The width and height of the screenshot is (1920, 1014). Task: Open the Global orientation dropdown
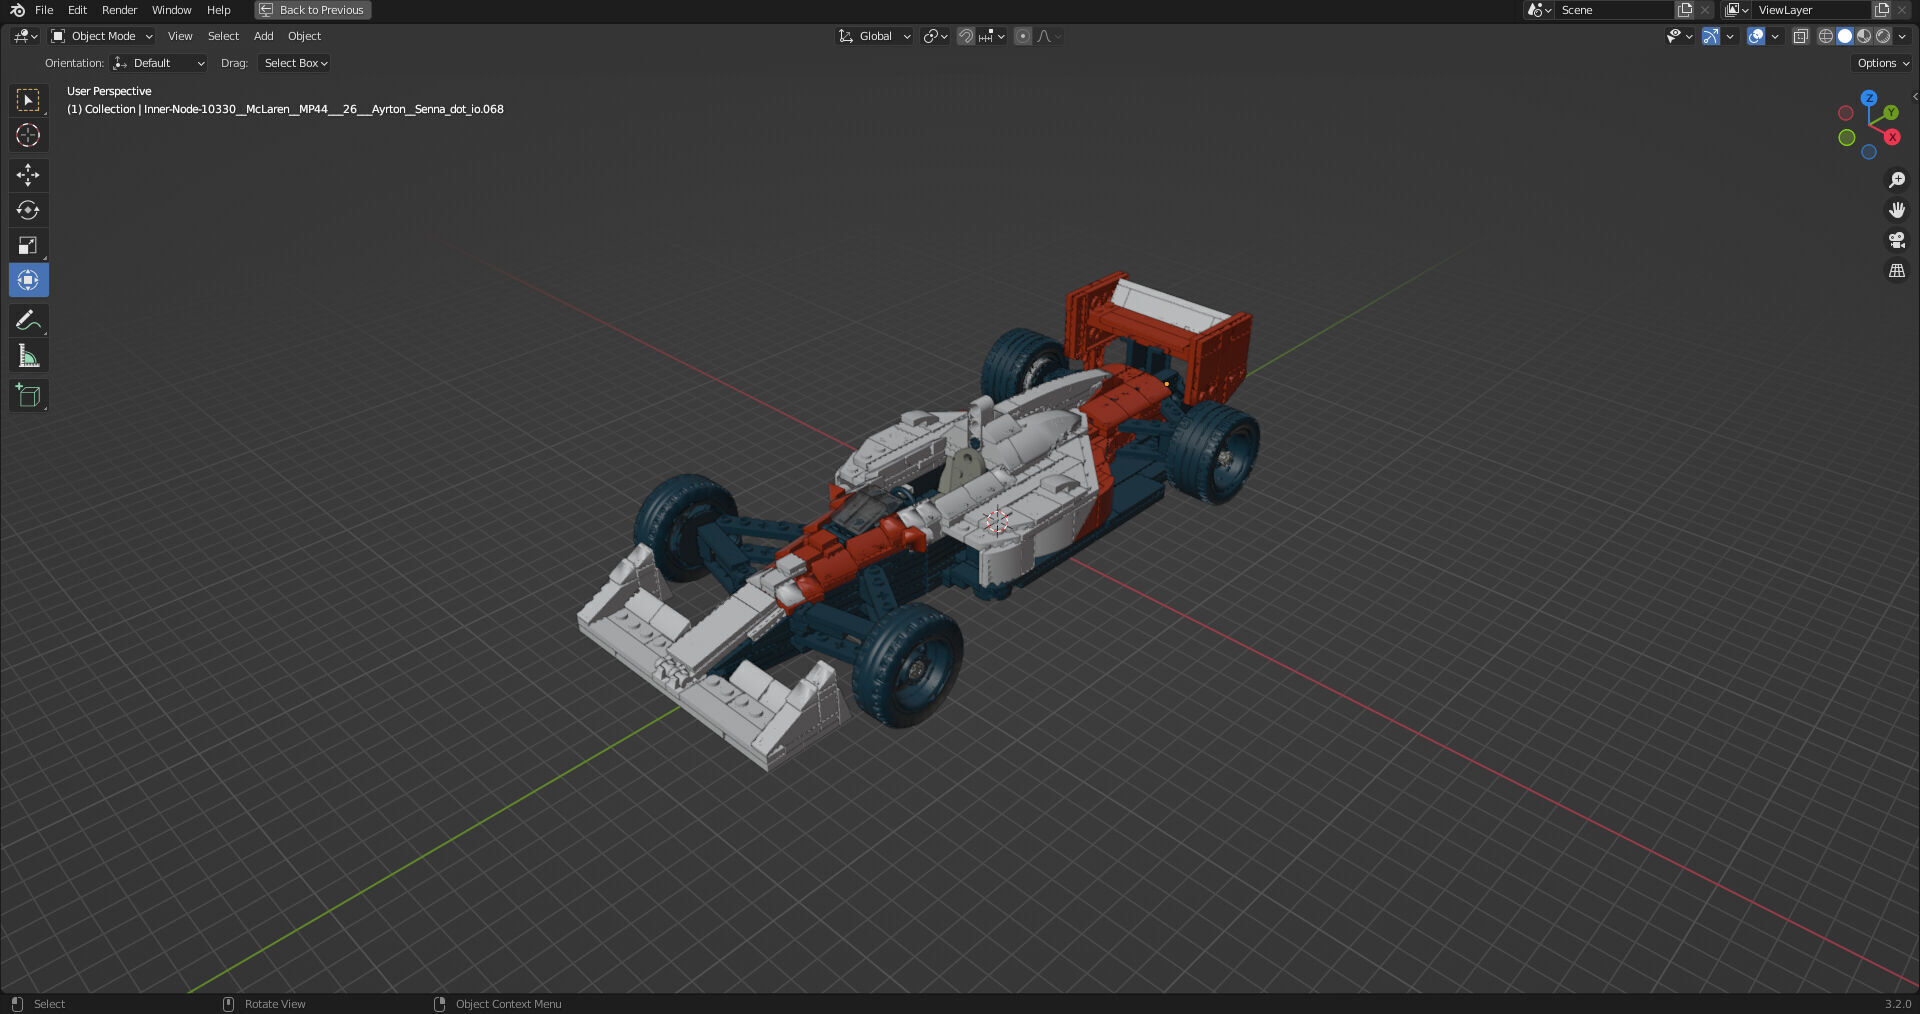pyautogui.click(x=874, y=36)
